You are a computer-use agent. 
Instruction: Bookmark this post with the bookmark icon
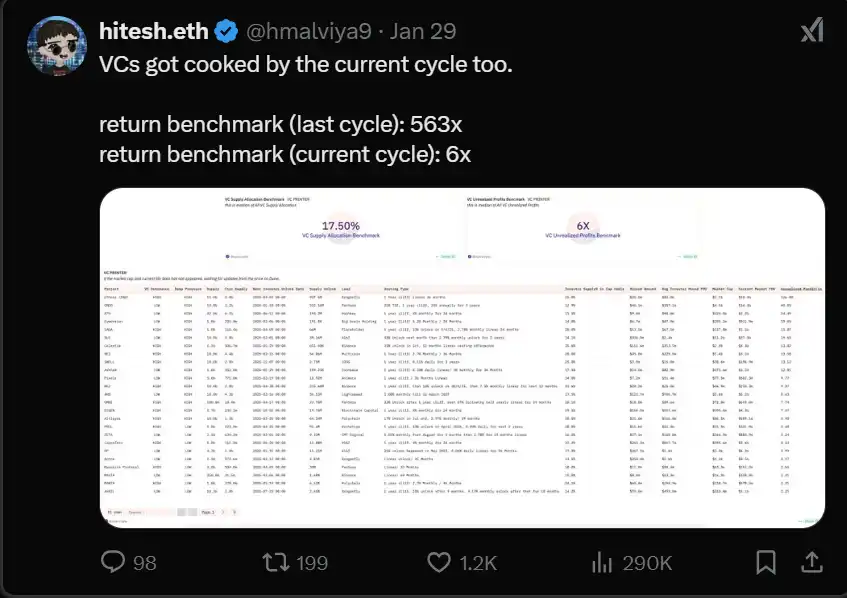pos(765,562)
